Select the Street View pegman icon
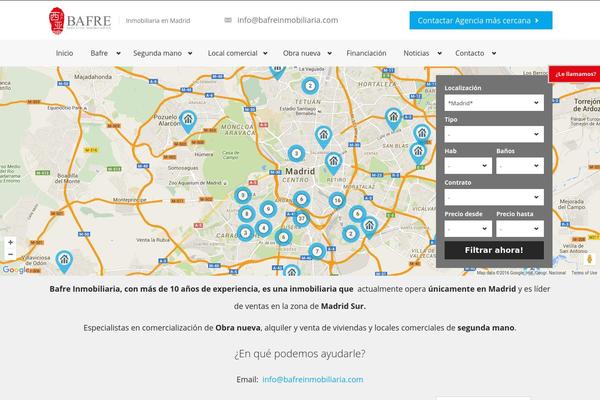This screenshot has height=400, width=600. 590,259
